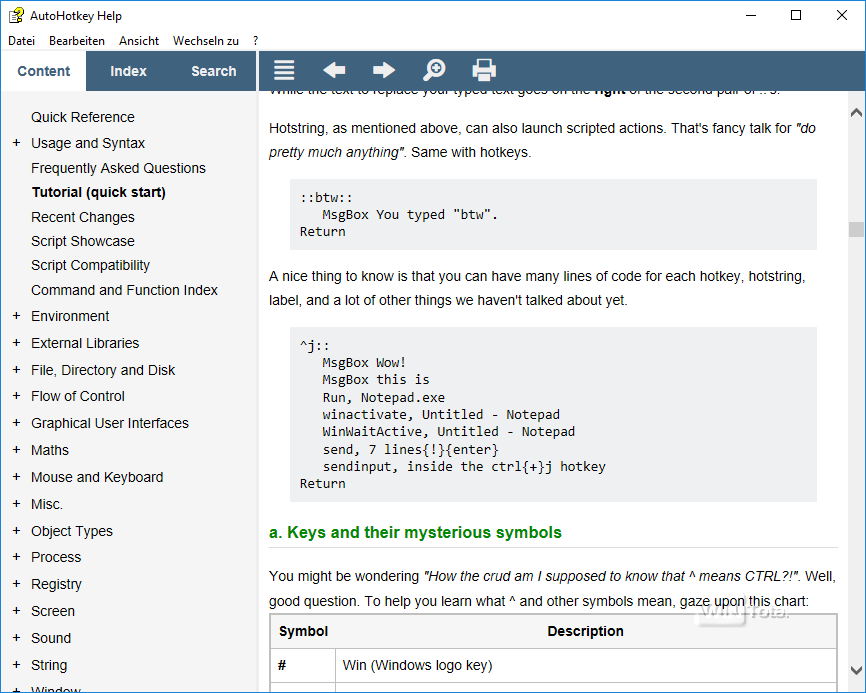Click the AutoHotkey Help title bar icon
Screen dimensions: 866x693
(16, 16)
